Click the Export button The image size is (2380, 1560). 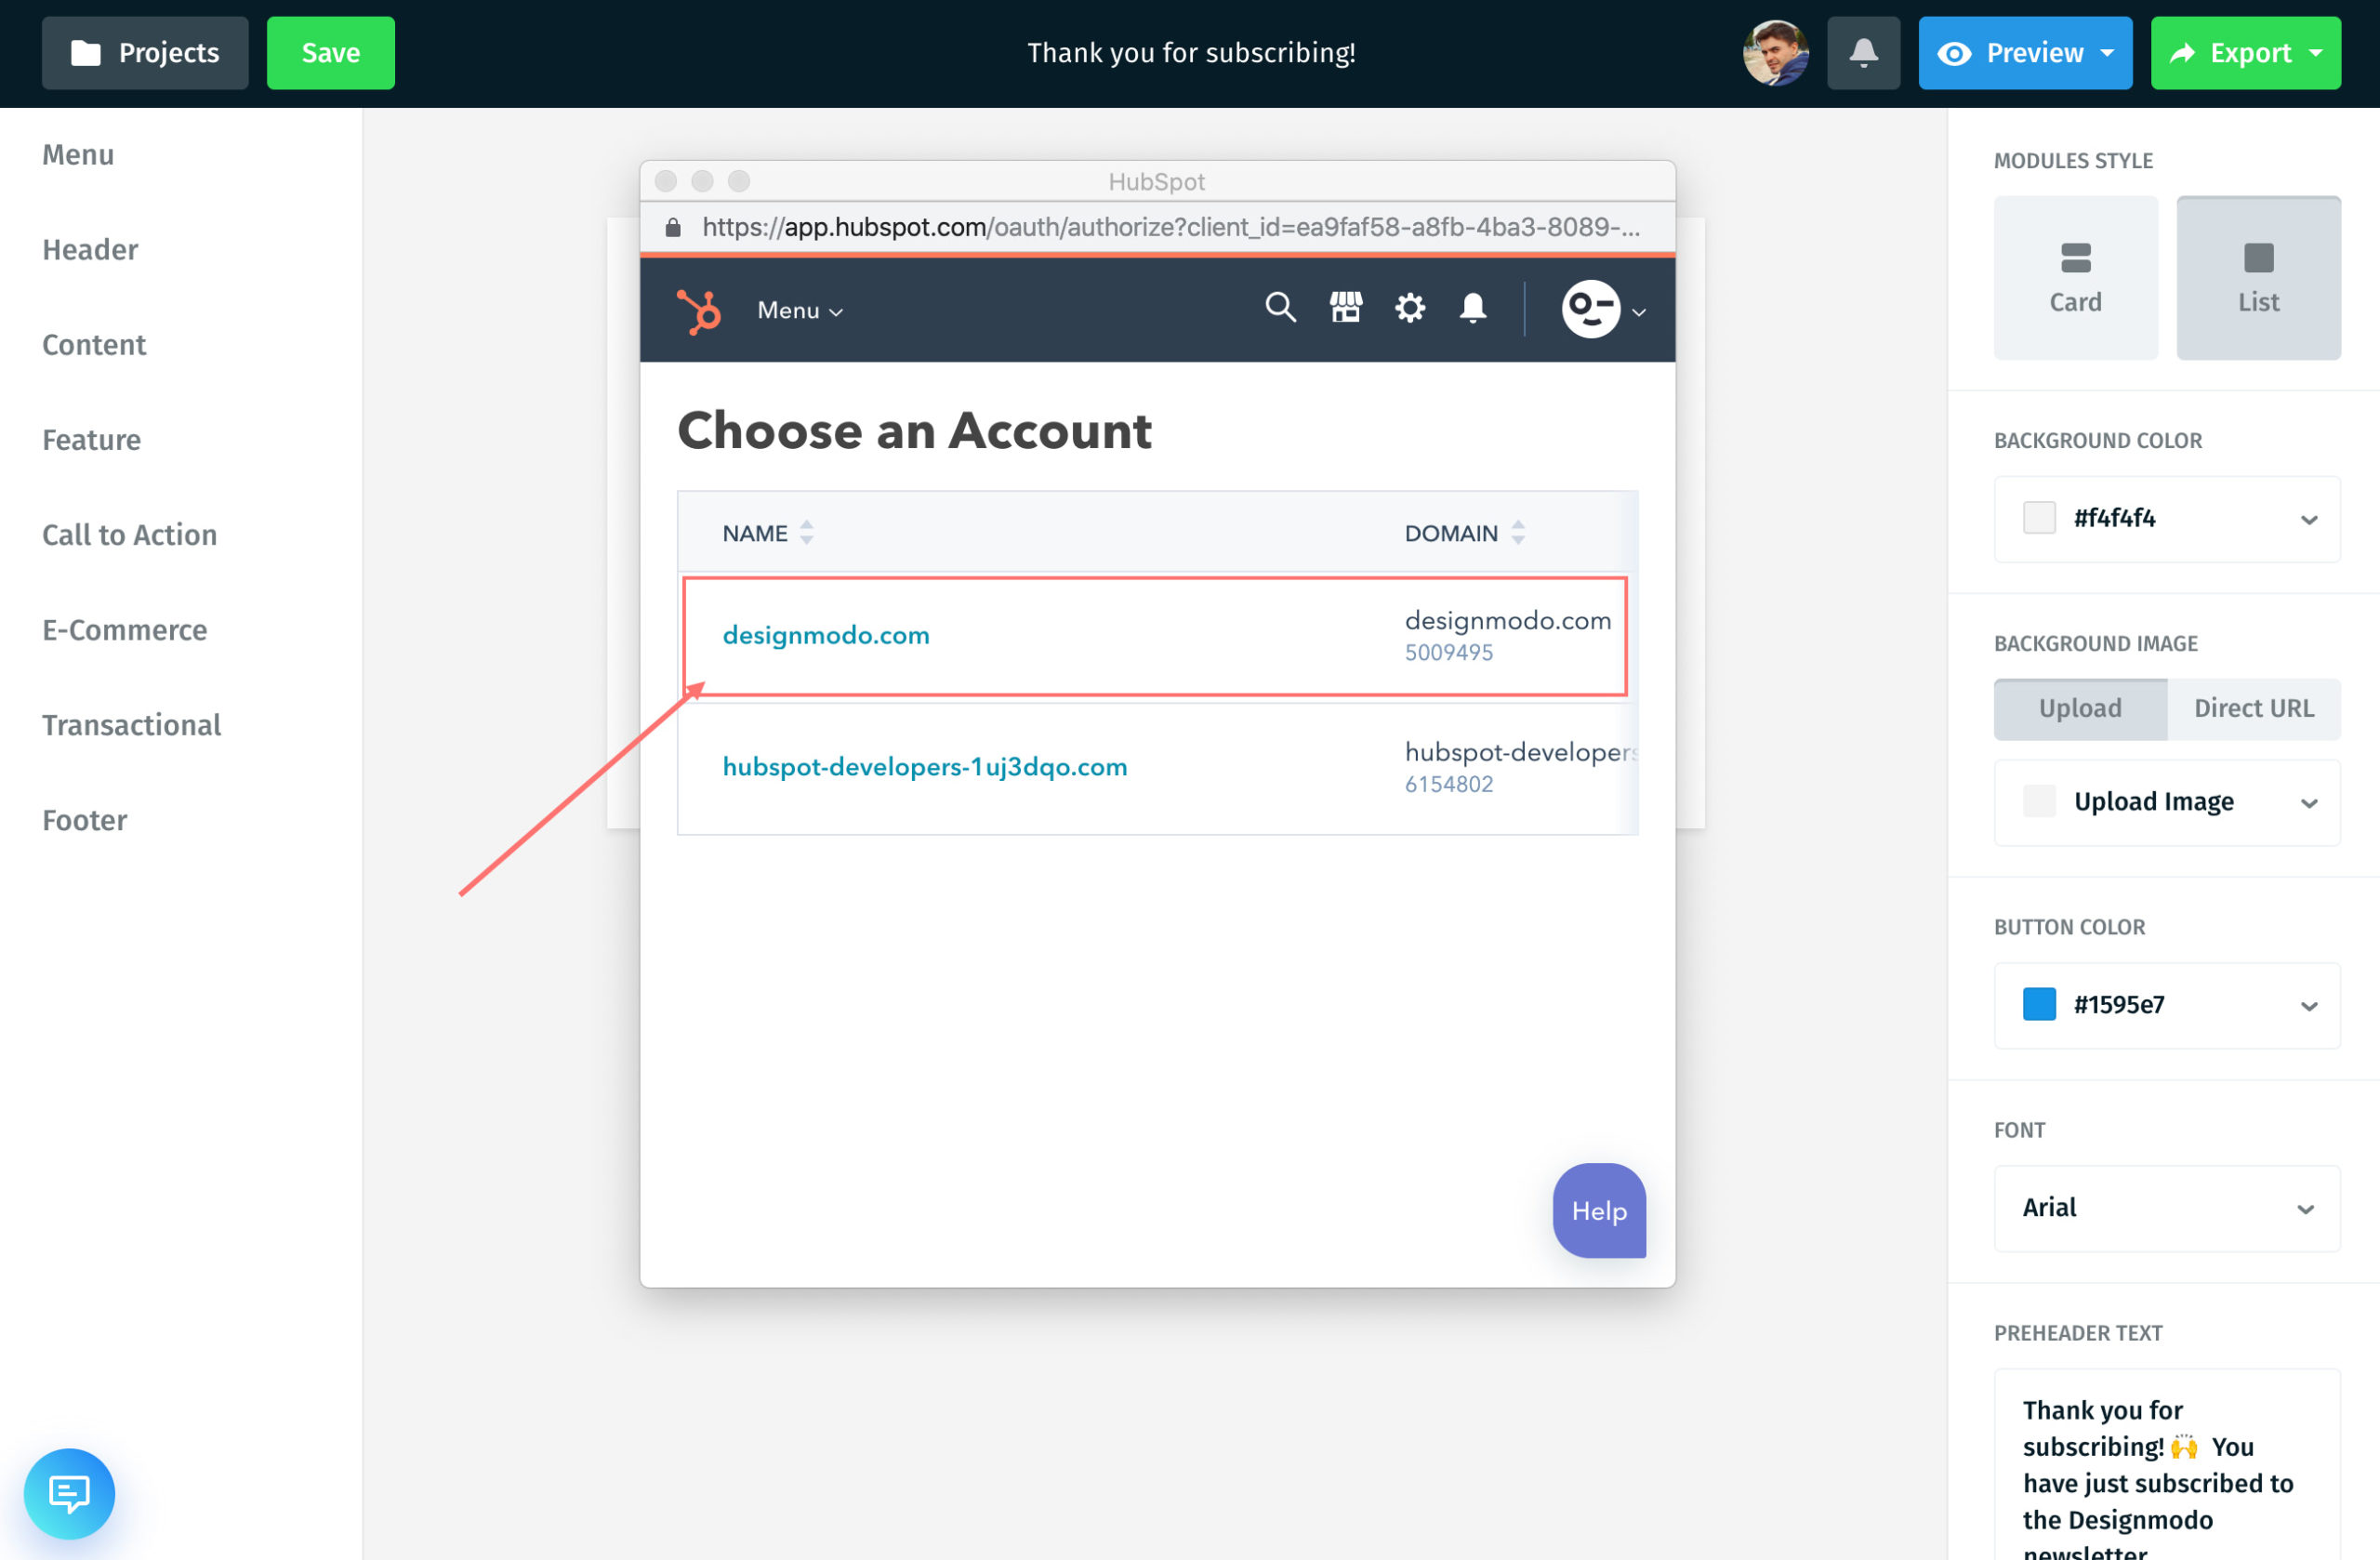2245,53
